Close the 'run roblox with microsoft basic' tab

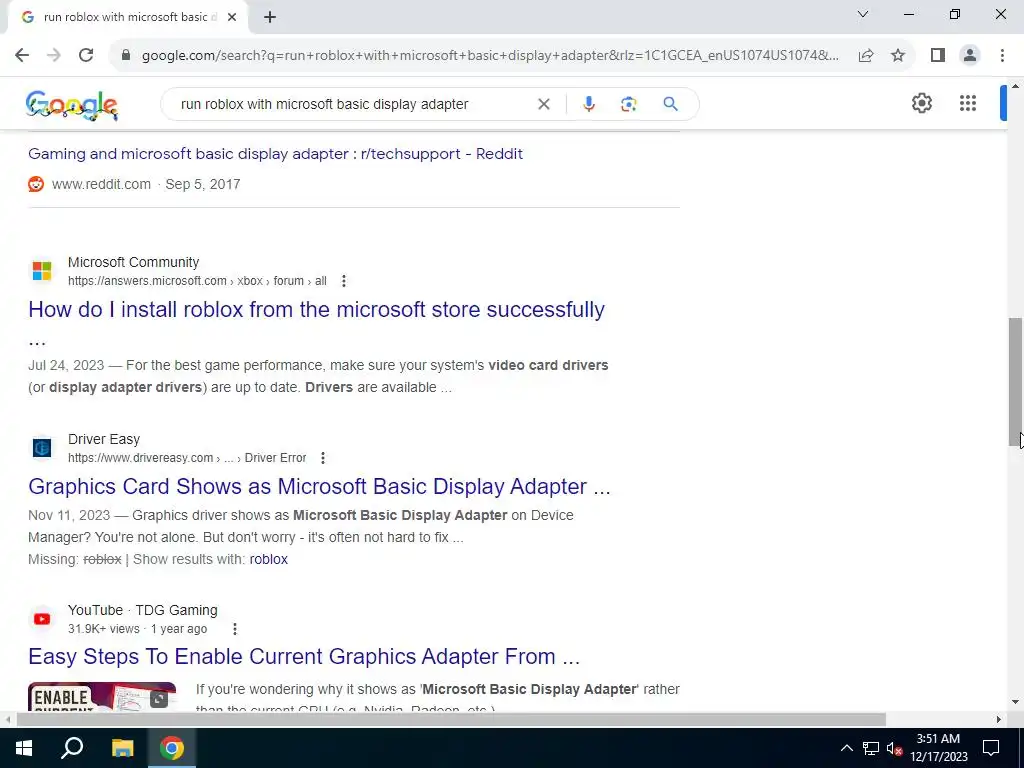click(232, 18)
